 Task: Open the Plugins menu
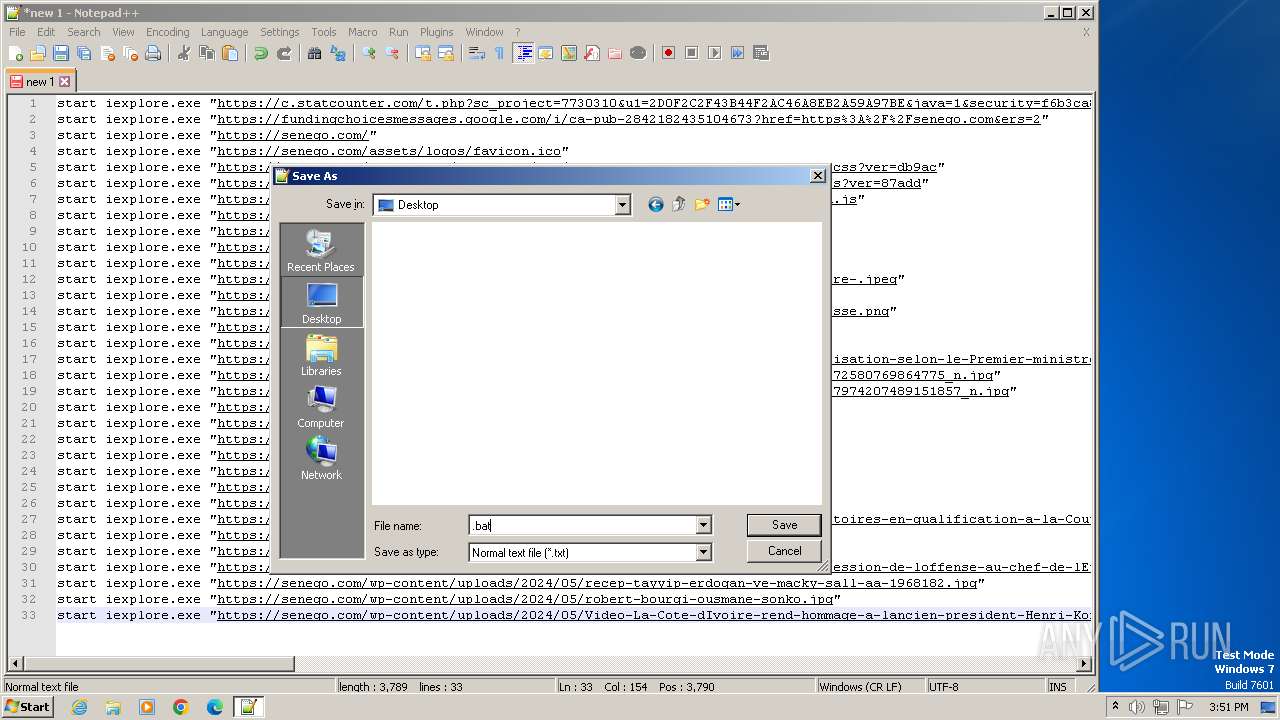pyautogui.click(x=436, y=32)
